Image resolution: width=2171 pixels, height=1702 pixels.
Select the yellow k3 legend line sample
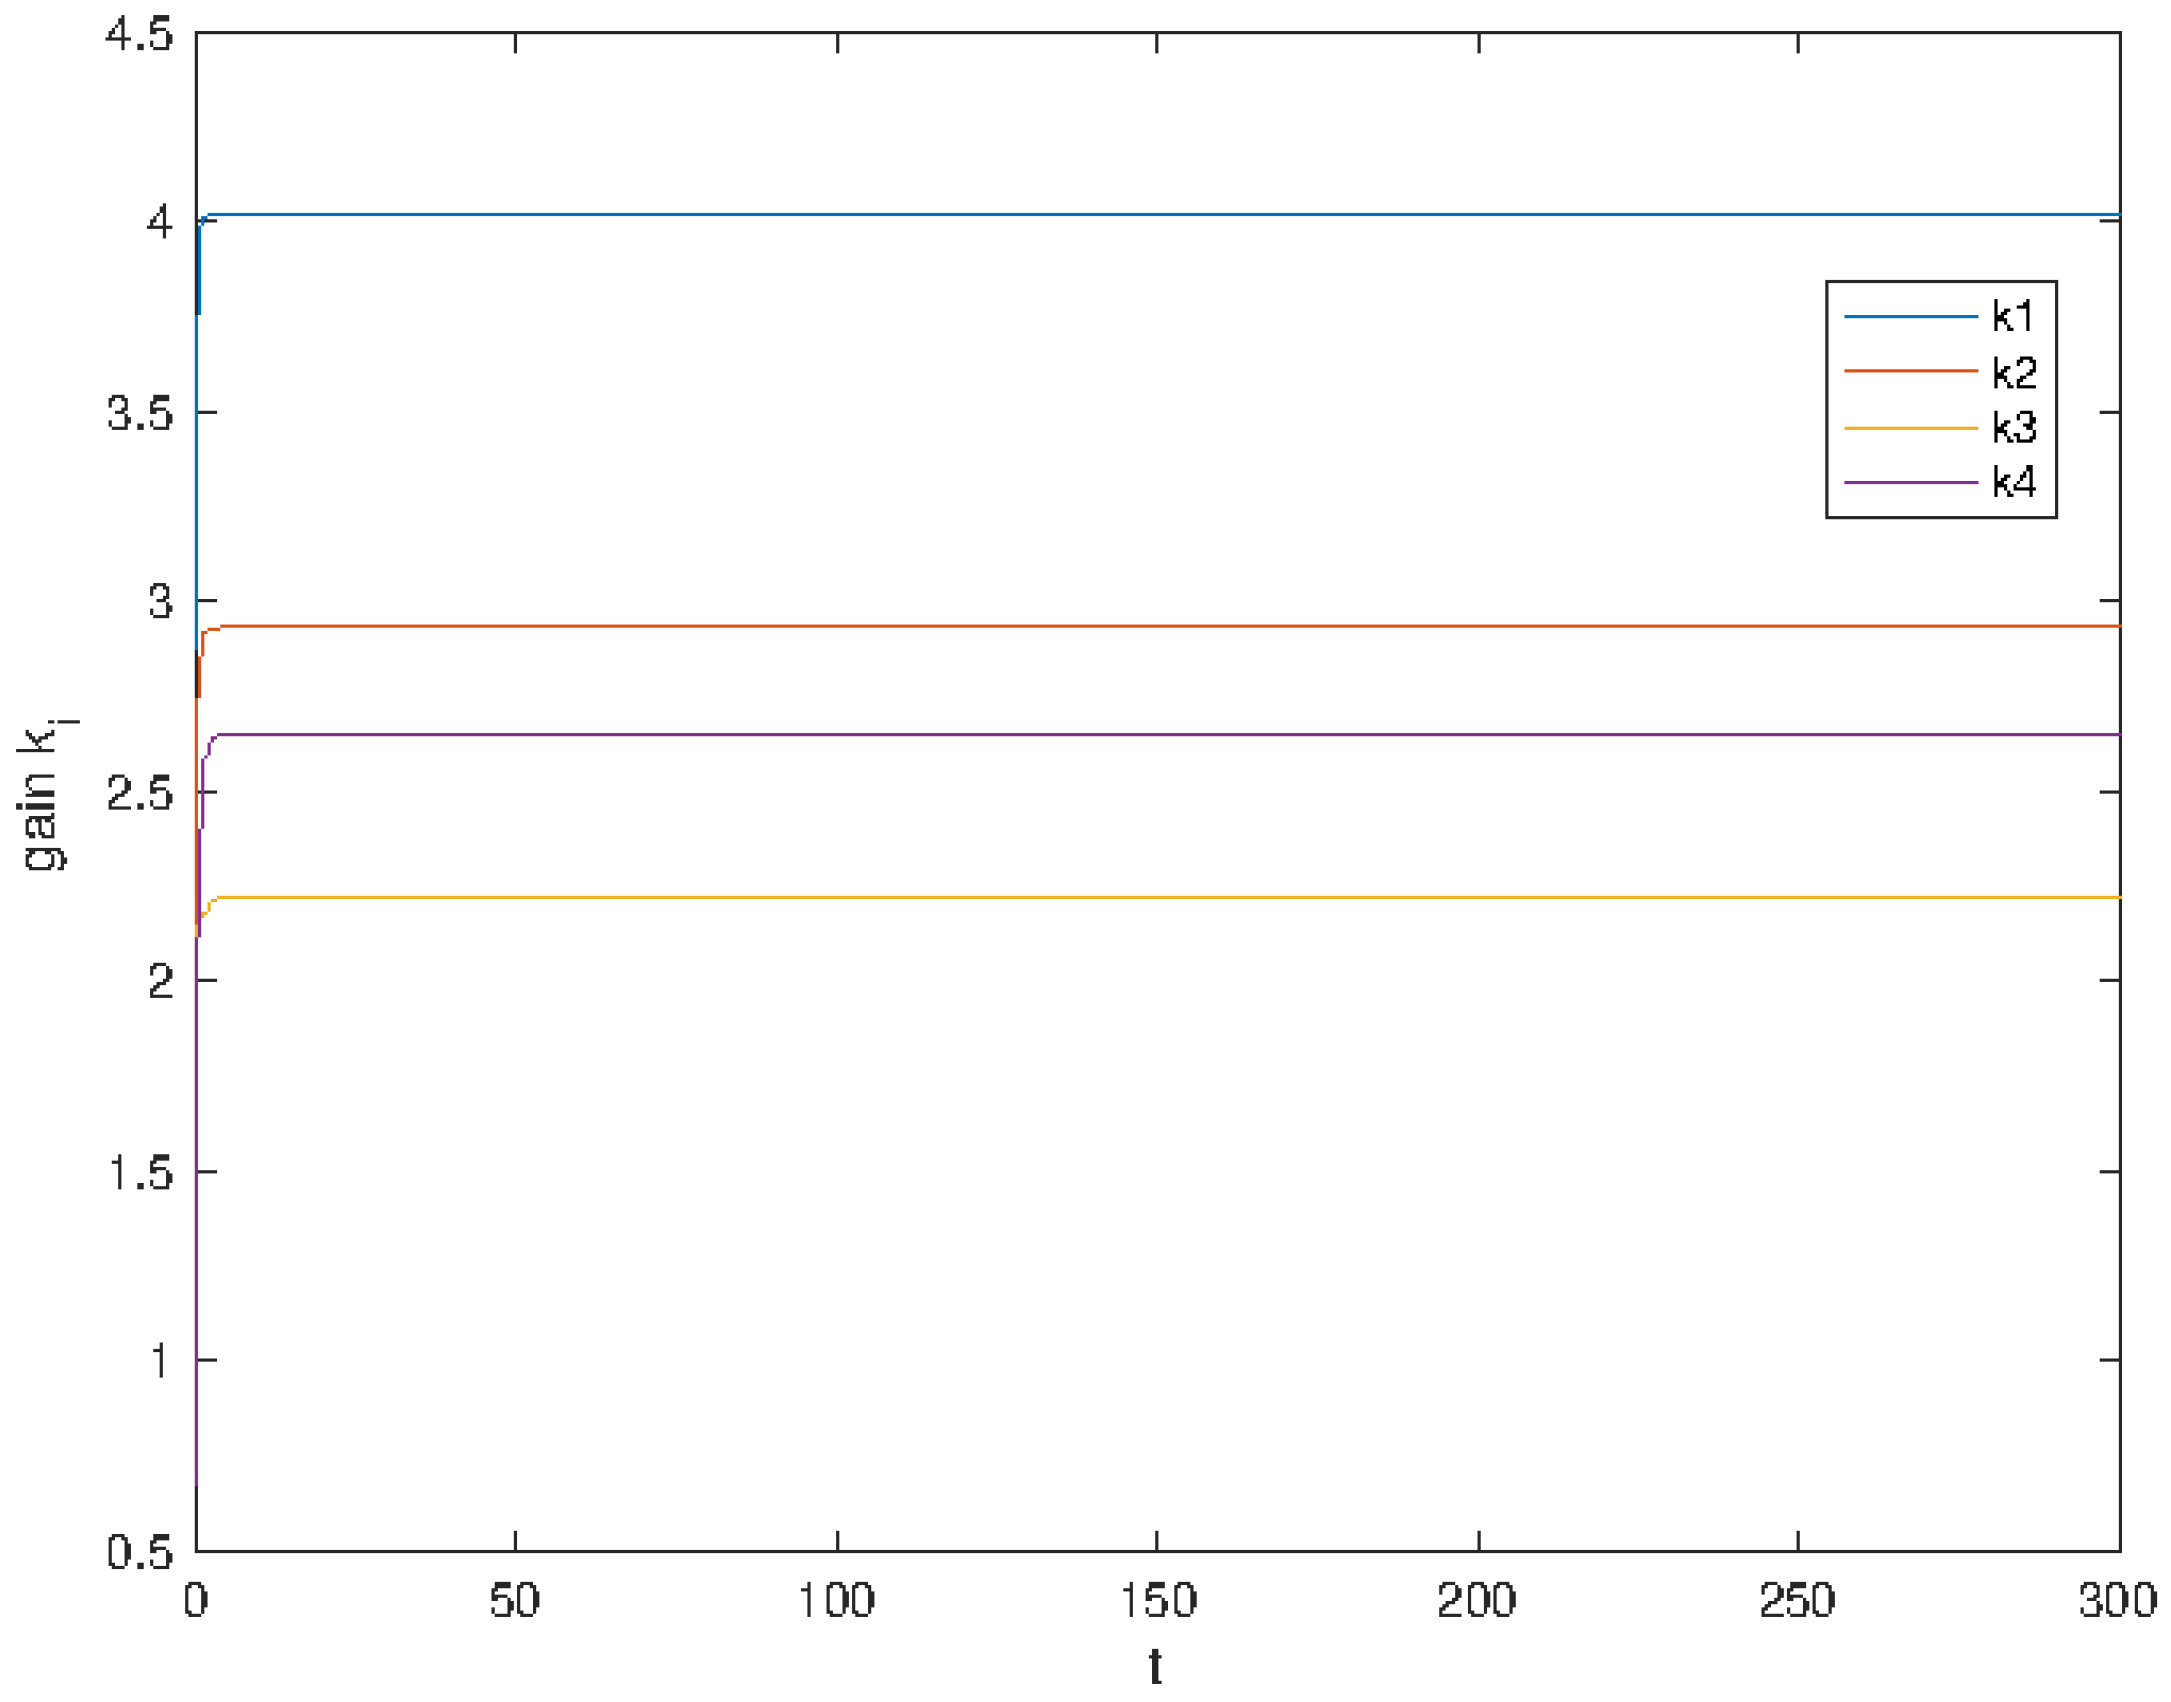pos(1910,428)
